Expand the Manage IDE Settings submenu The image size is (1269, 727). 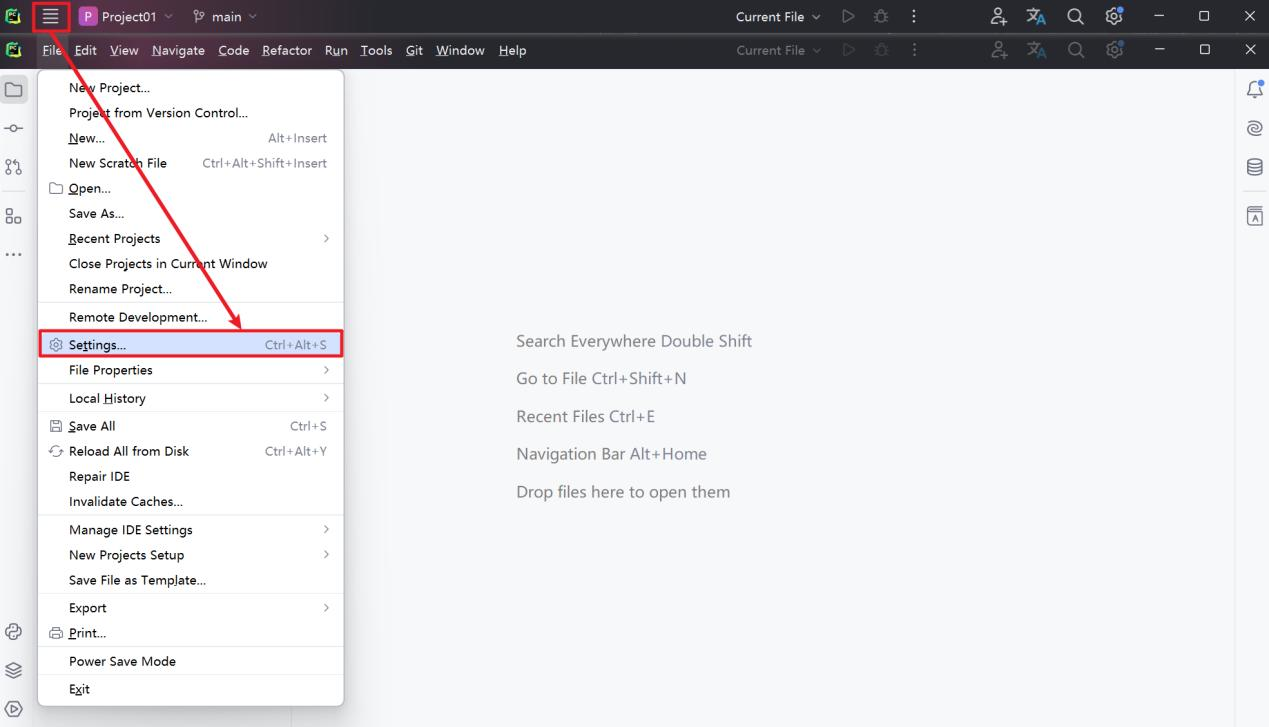(x=190, y=530)
